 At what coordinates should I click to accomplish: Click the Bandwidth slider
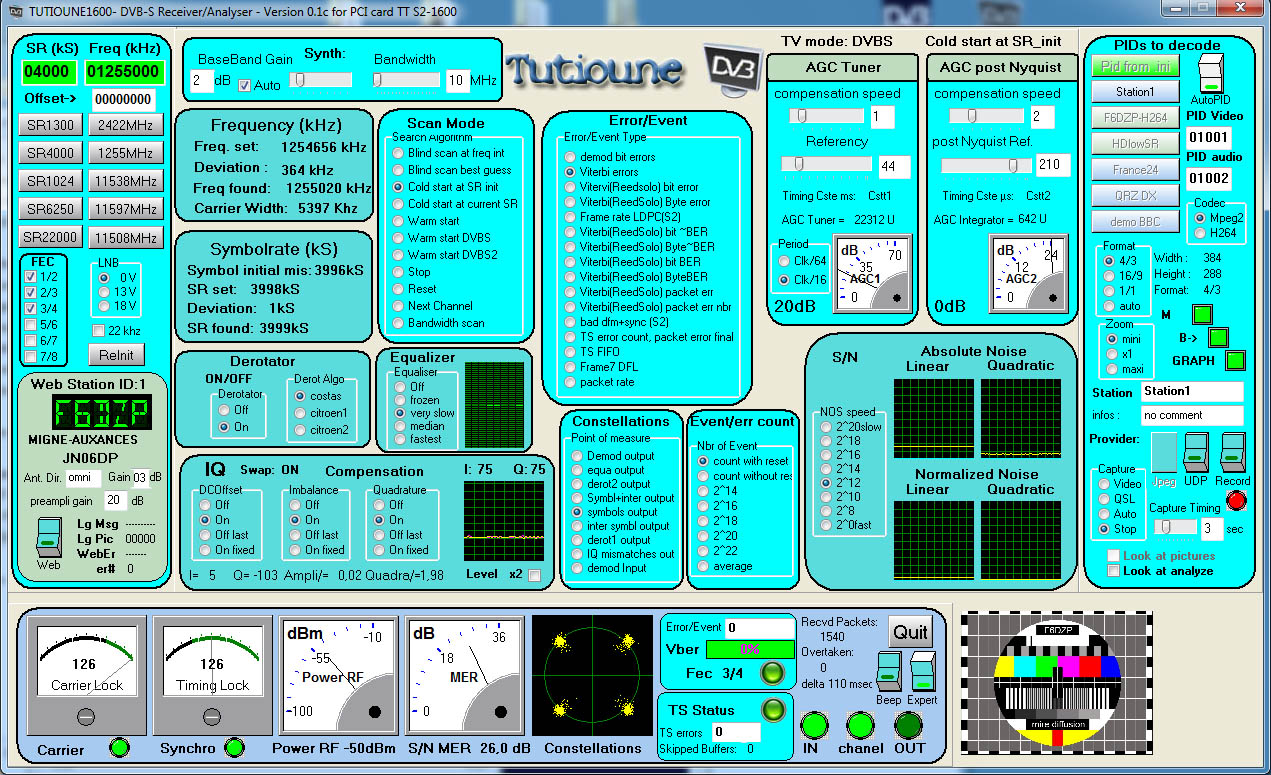407,80
